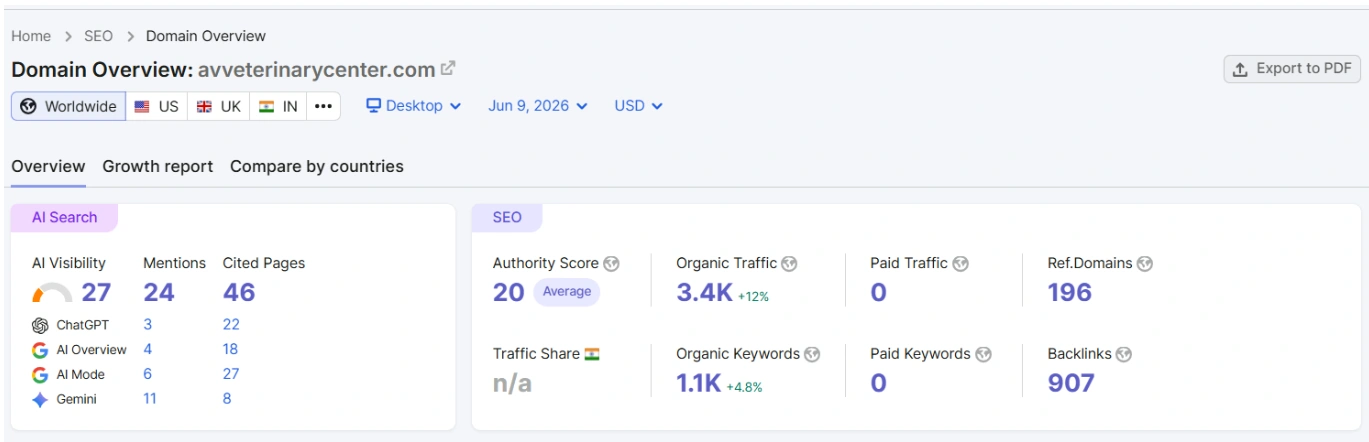The height and width of the screenshot is (442, 1369).
Task: Click Ref.Domains value 196
Action: coord(1070,293)
